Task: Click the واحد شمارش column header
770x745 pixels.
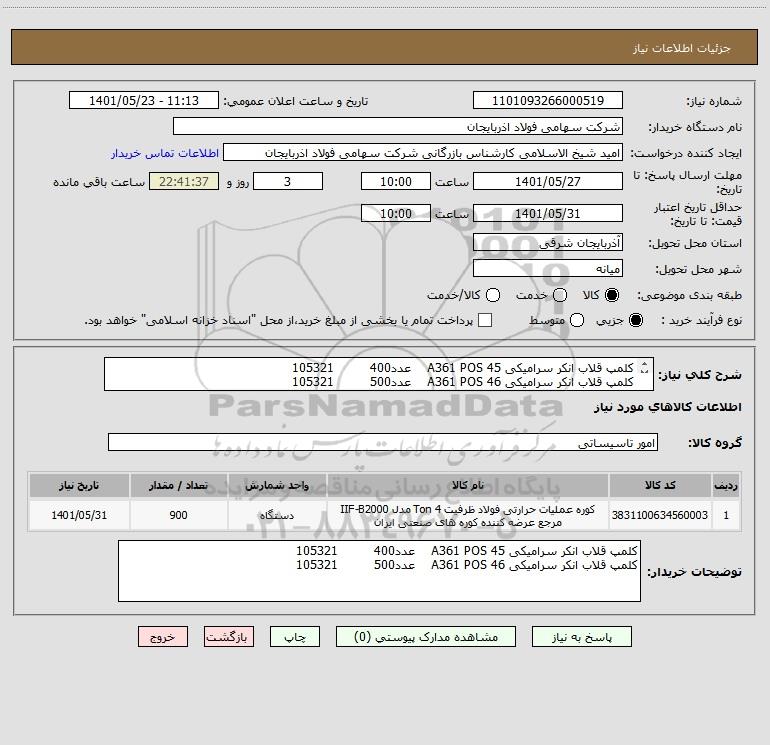Action: pos(277,486)
